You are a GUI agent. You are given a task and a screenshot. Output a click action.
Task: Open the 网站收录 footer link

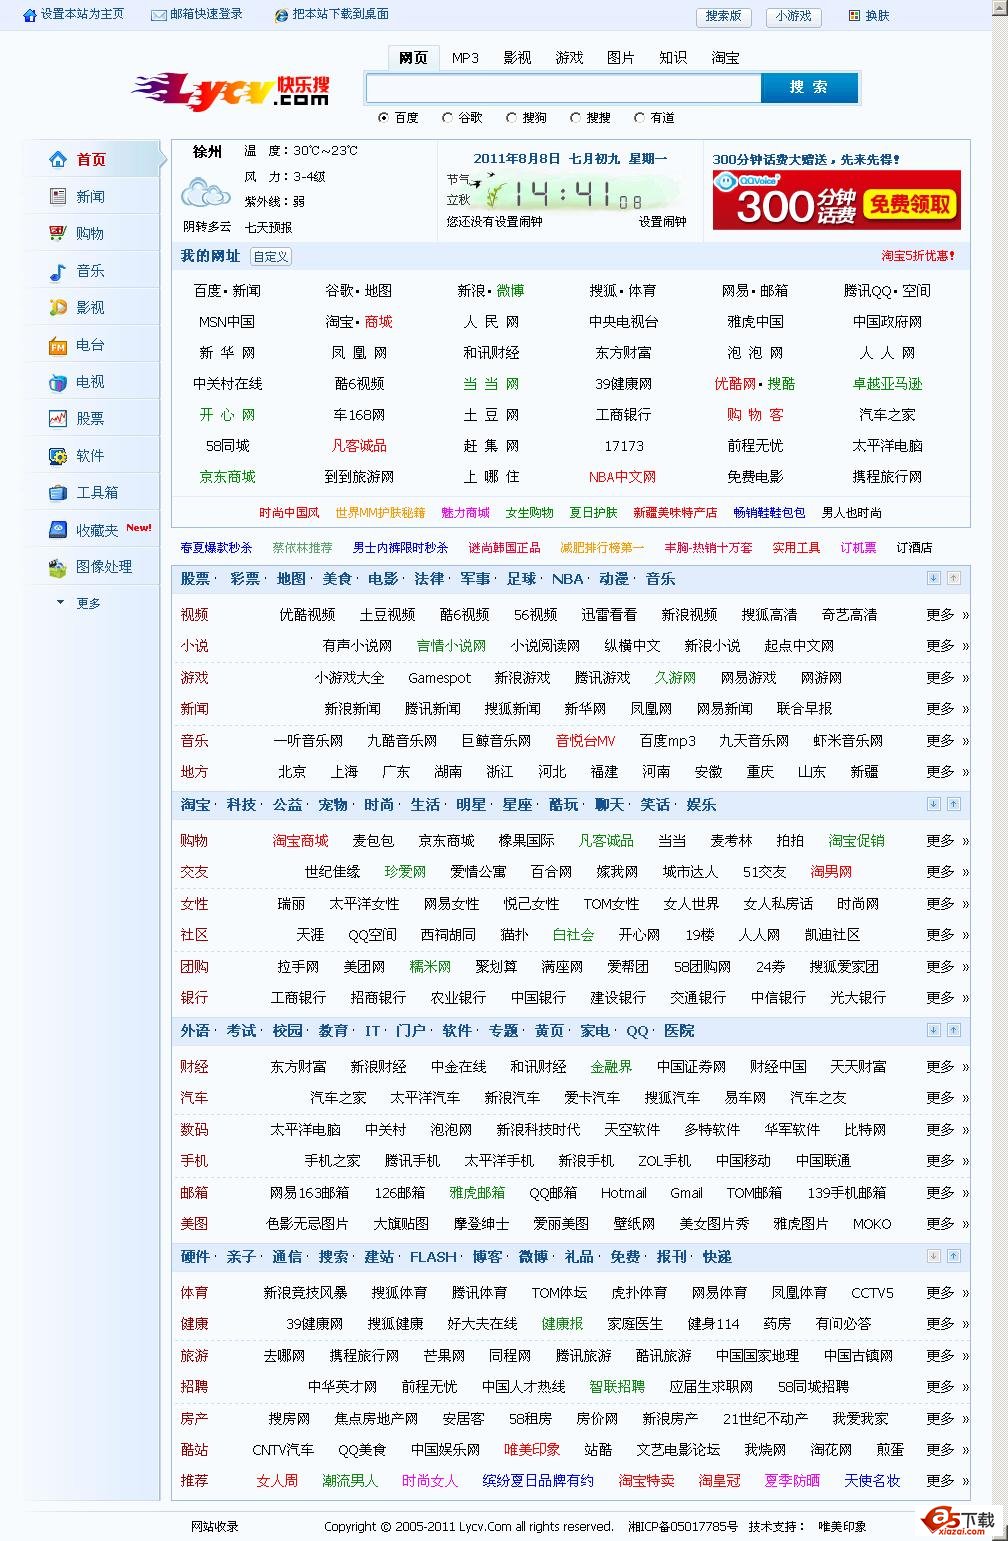(x=215, y=1527)
